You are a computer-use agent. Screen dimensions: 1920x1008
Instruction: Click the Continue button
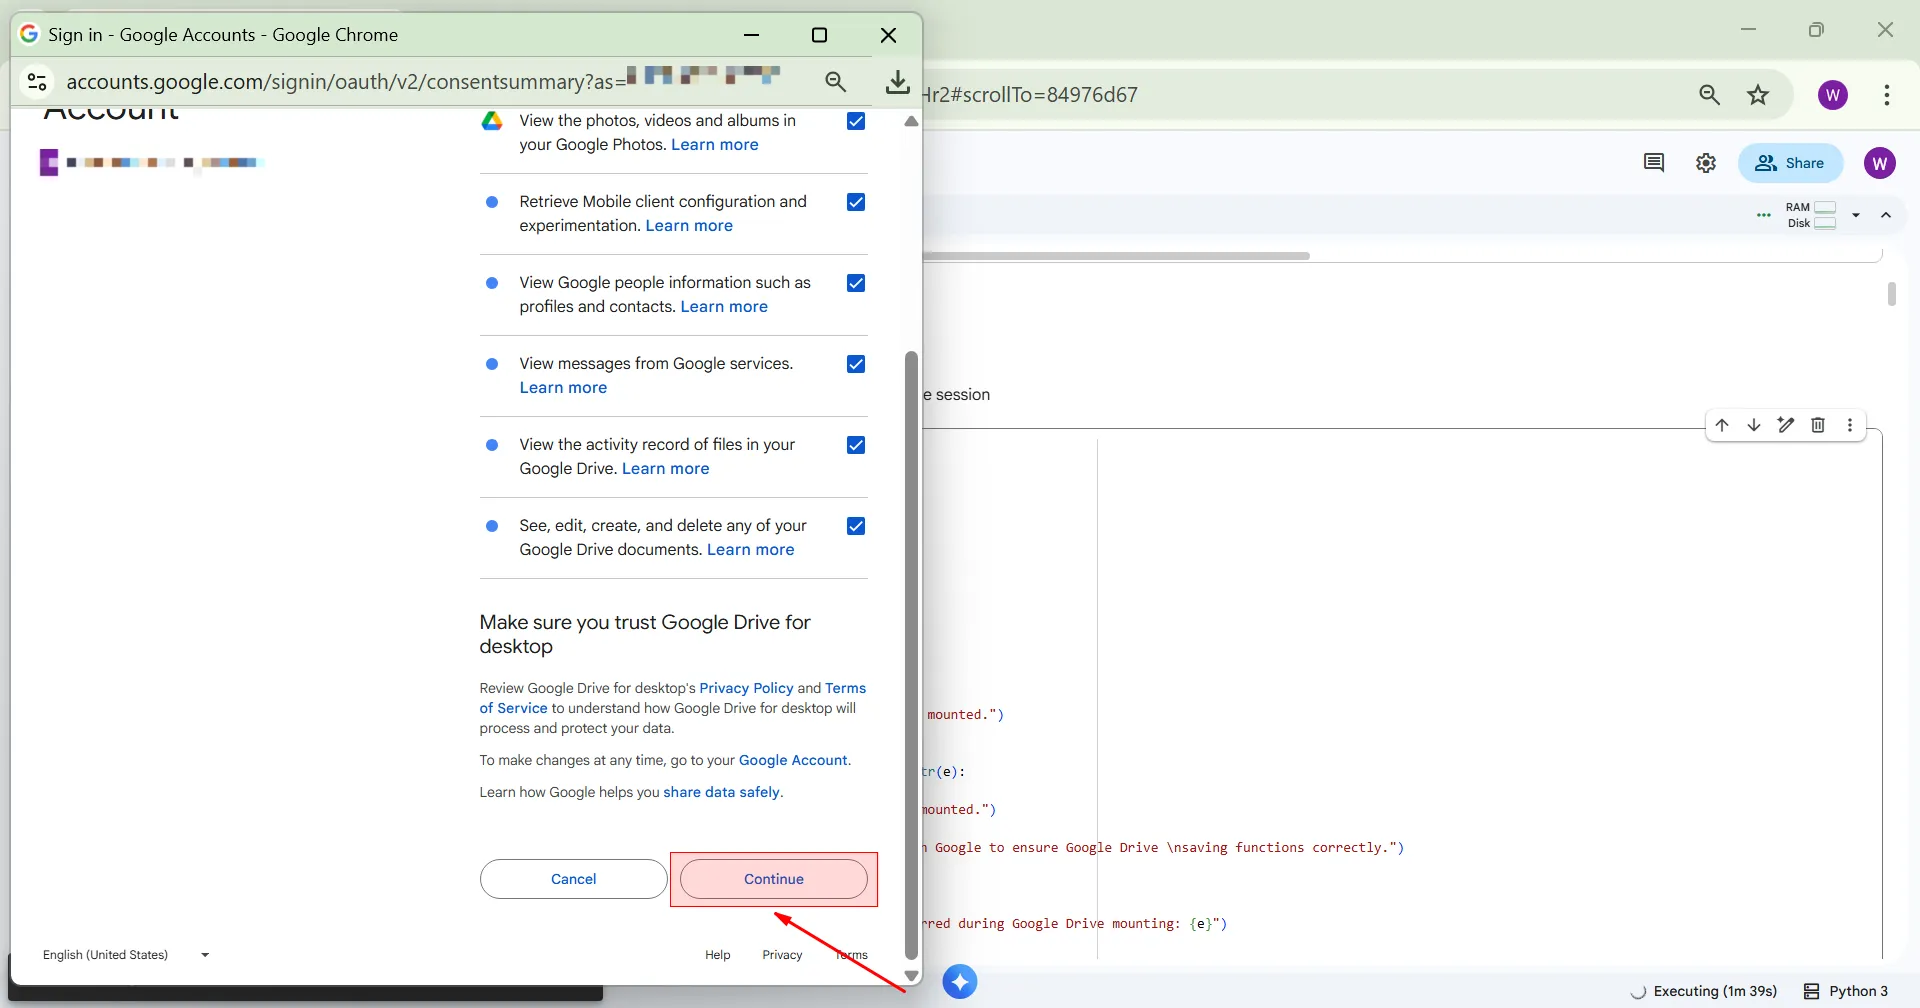pyautogui.click(x=774, y=879)
